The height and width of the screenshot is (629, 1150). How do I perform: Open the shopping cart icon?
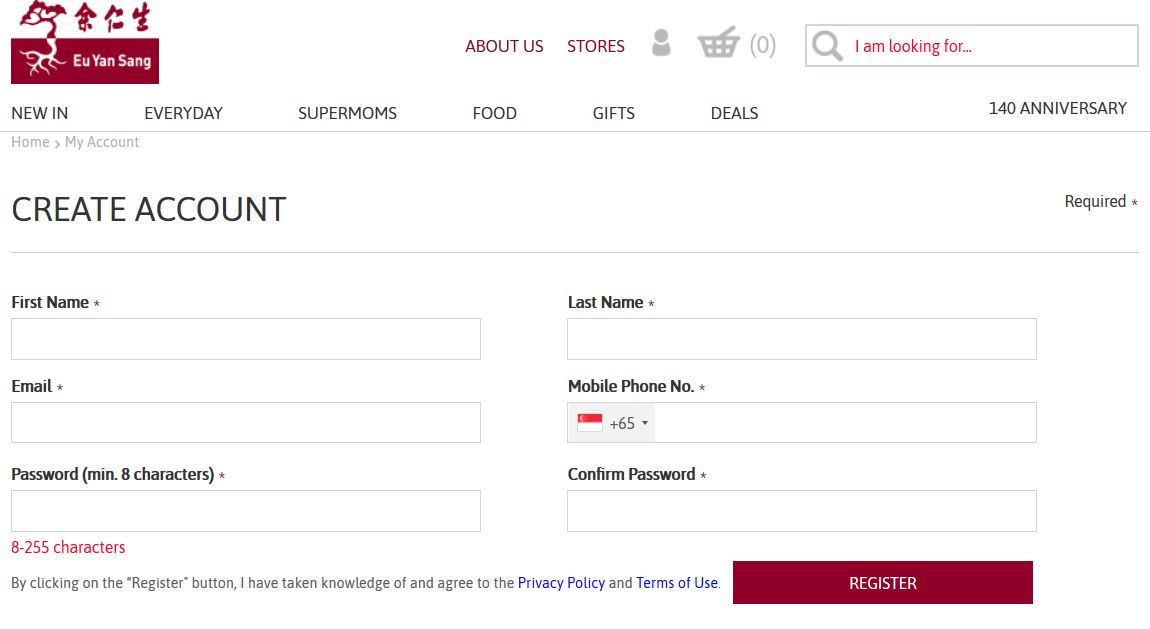[718, 44]
